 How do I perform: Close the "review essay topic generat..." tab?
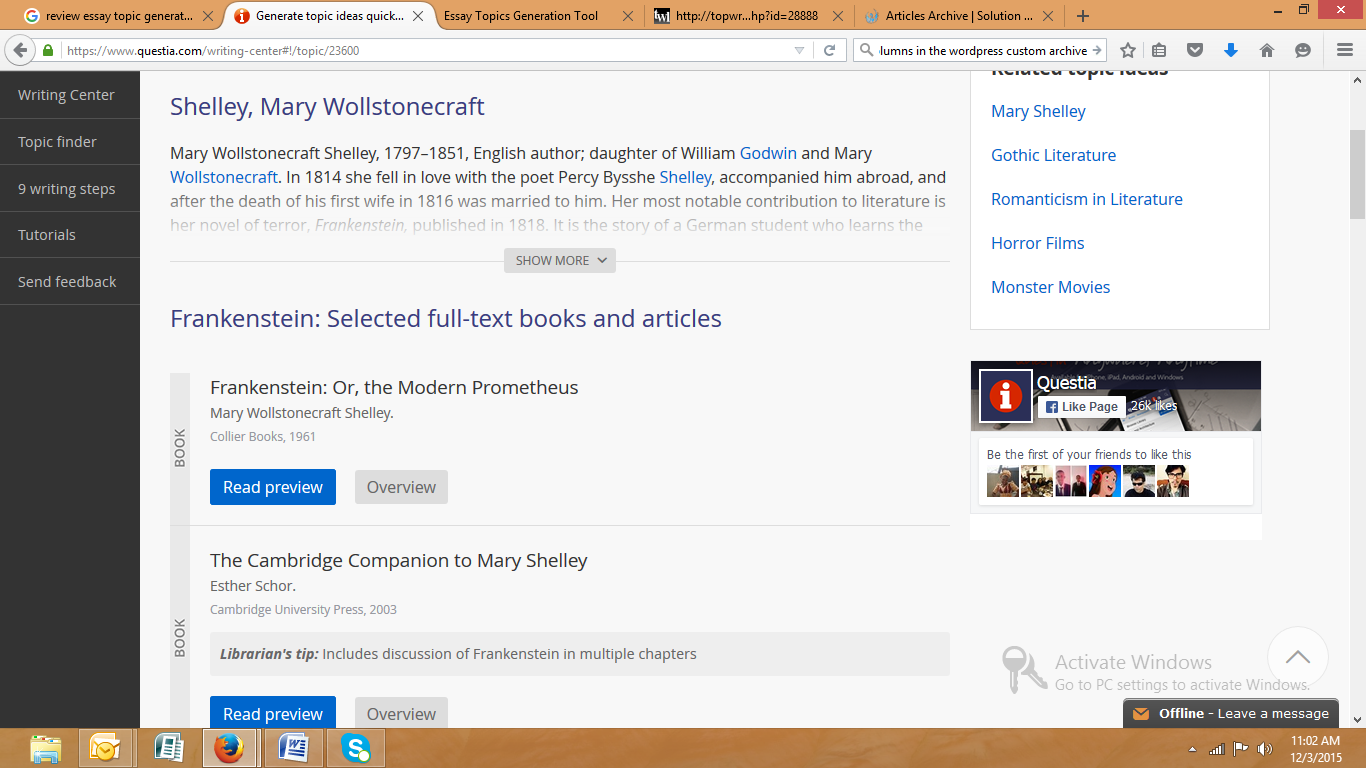pyautogui.click(x=209, y=16)
